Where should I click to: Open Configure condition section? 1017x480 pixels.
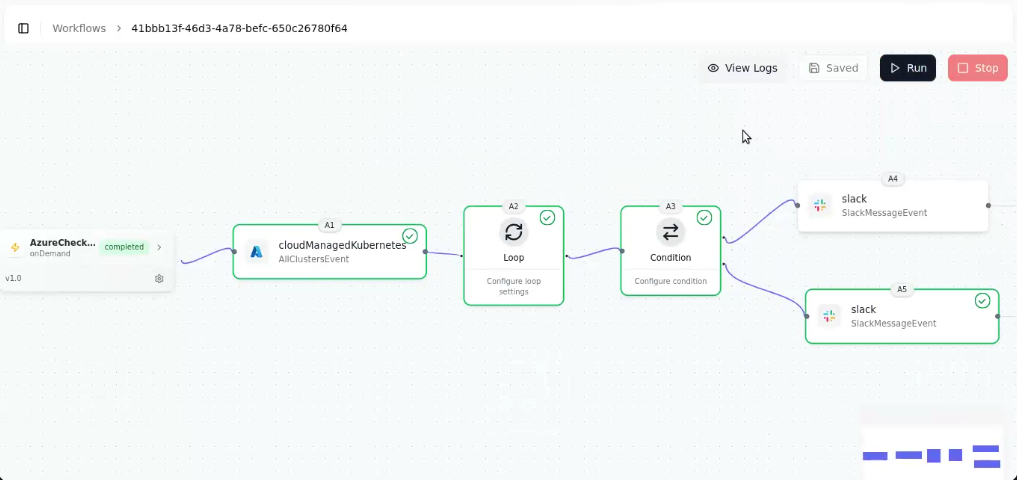(671, 281)
